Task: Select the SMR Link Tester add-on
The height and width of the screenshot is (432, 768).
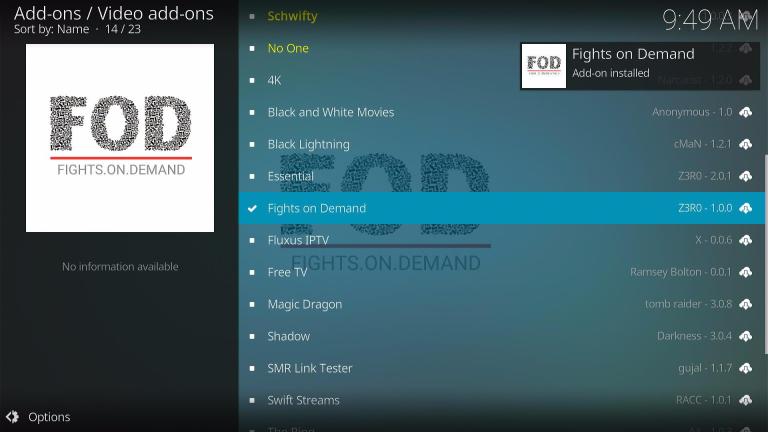Action: [502, 368]
